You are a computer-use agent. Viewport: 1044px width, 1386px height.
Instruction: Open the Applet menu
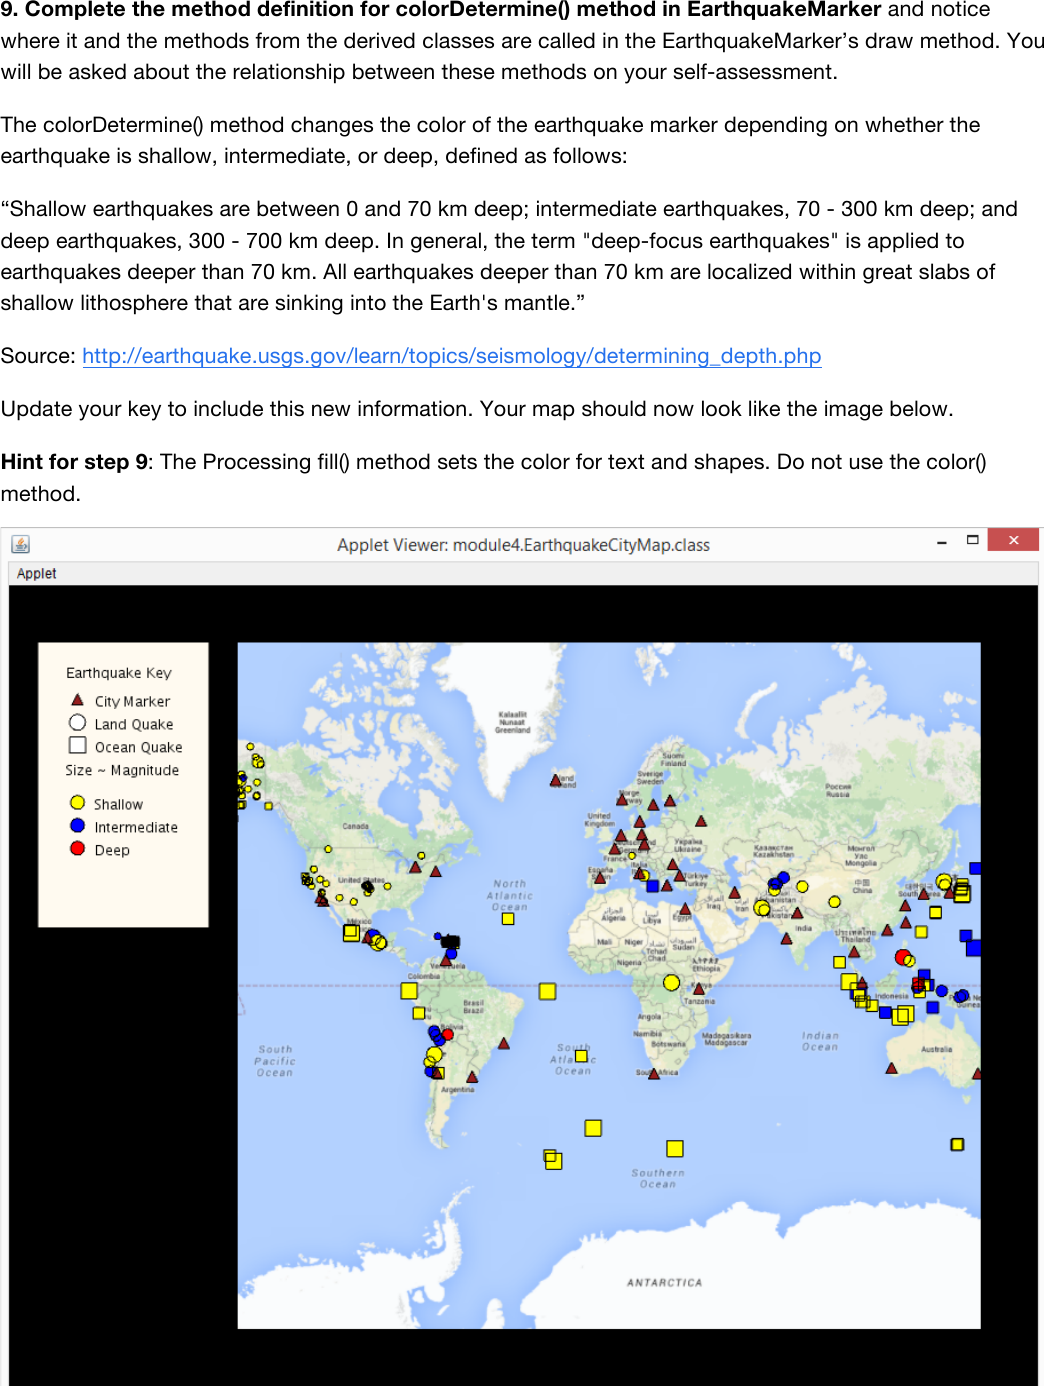(x=37, y=573)
